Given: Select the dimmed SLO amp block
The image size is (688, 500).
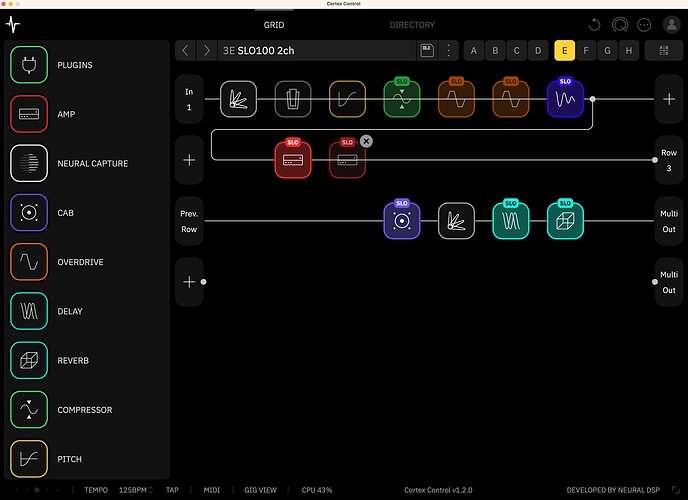Looking at the screenshot, I should 347,160.
